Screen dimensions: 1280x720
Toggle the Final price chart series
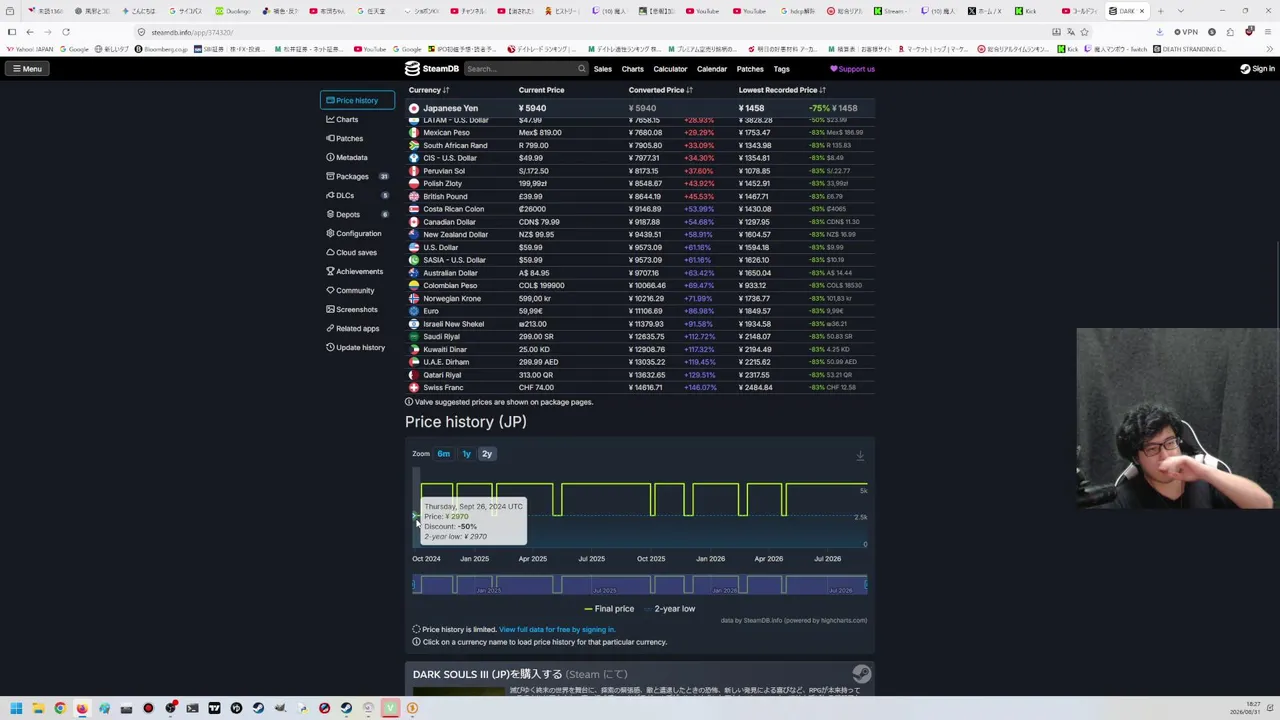[609, 609]
